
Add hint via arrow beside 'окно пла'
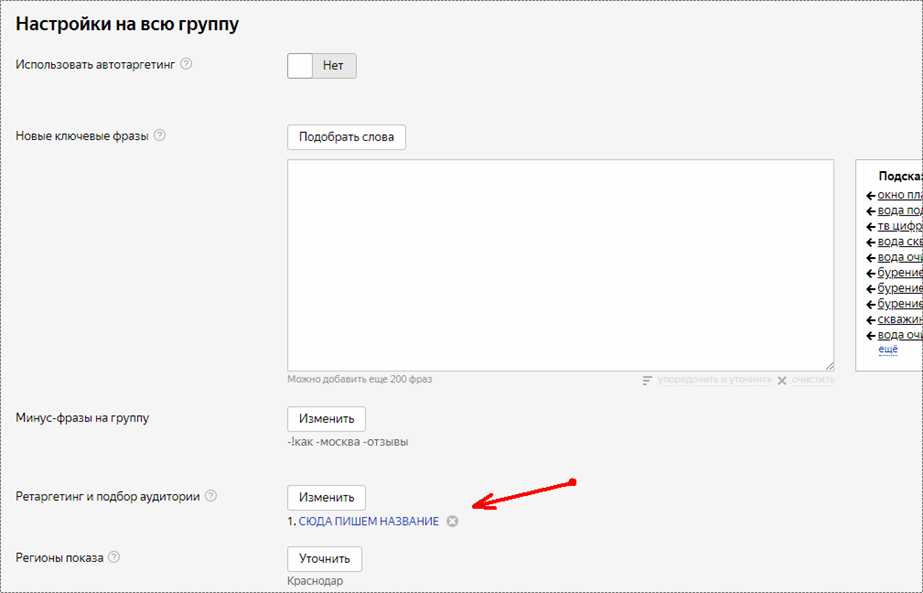point(871,196)
